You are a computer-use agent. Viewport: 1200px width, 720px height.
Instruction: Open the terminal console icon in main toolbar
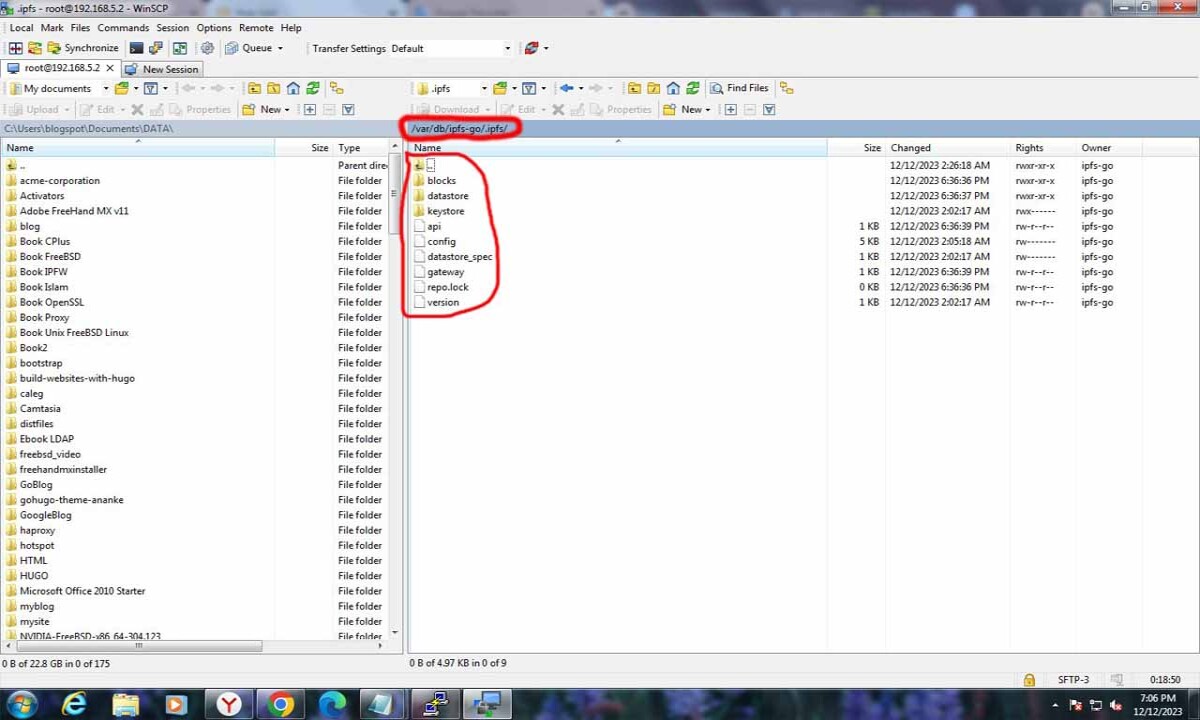click(137, 48)
